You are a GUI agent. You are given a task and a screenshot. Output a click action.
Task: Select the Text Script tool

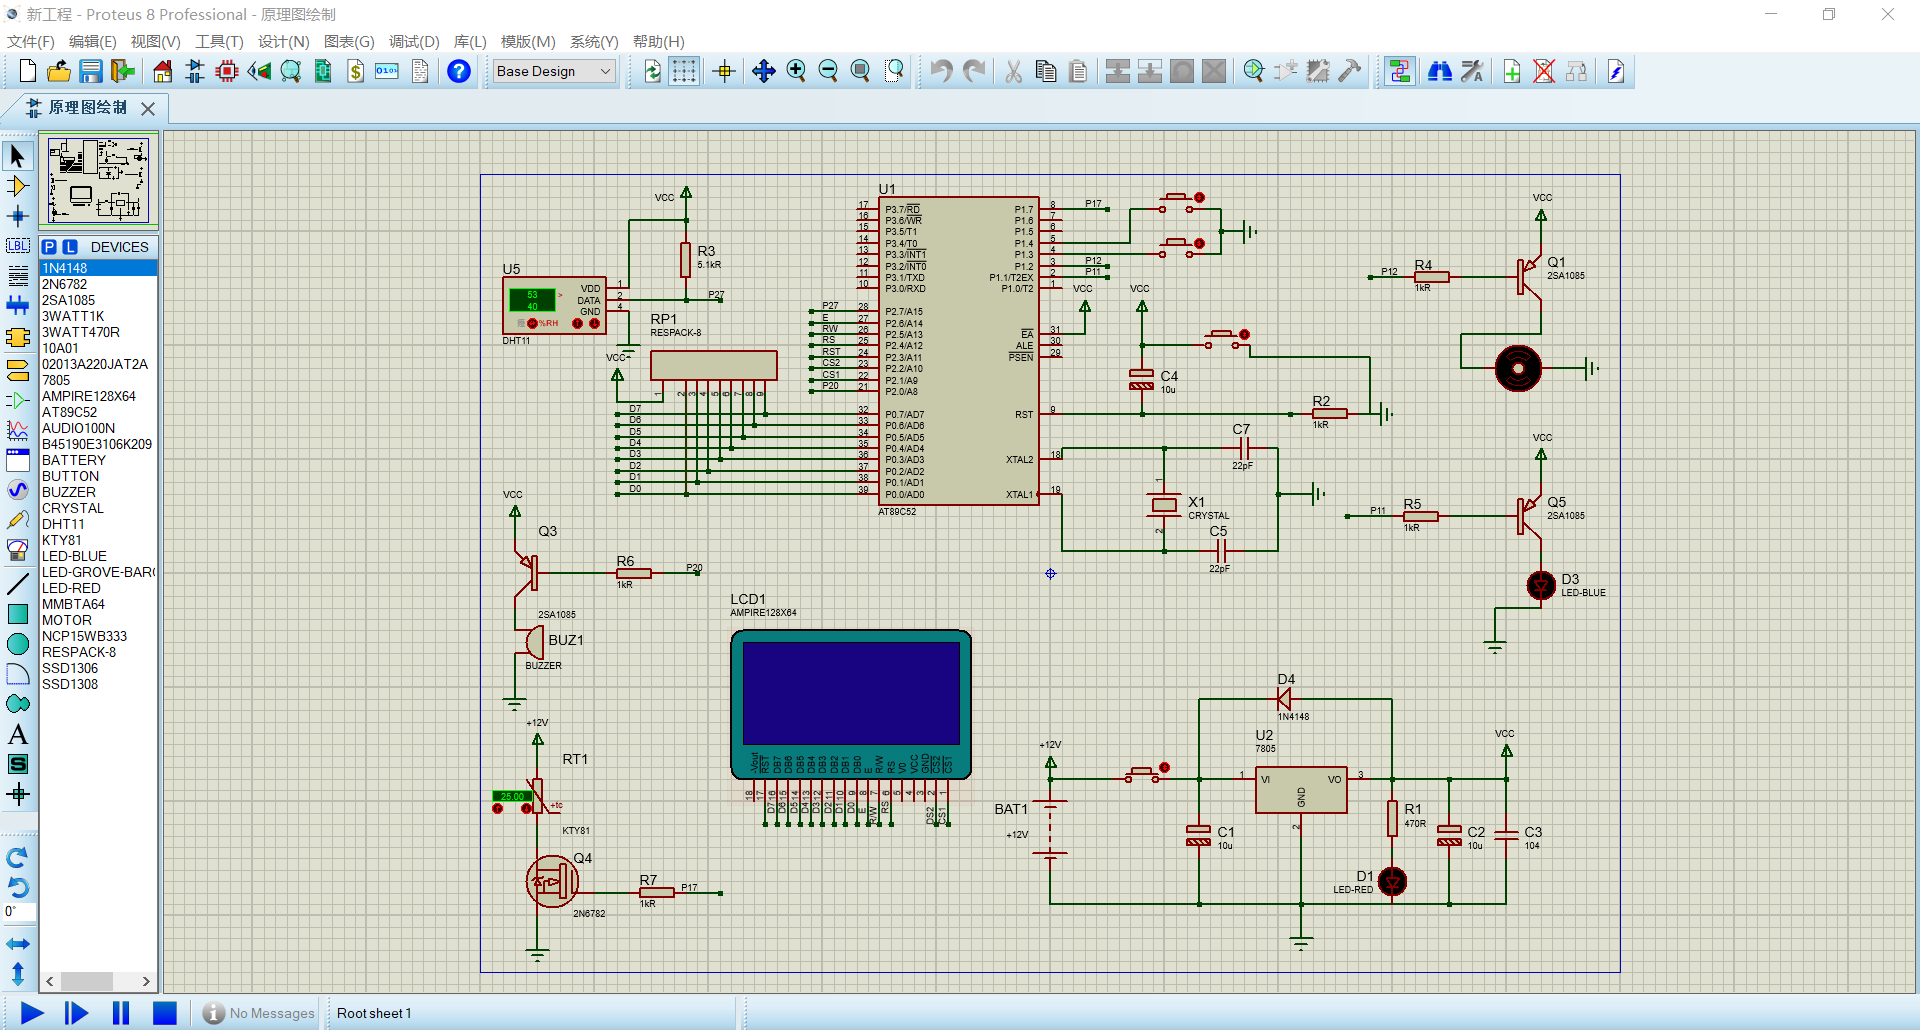[18, 276]
